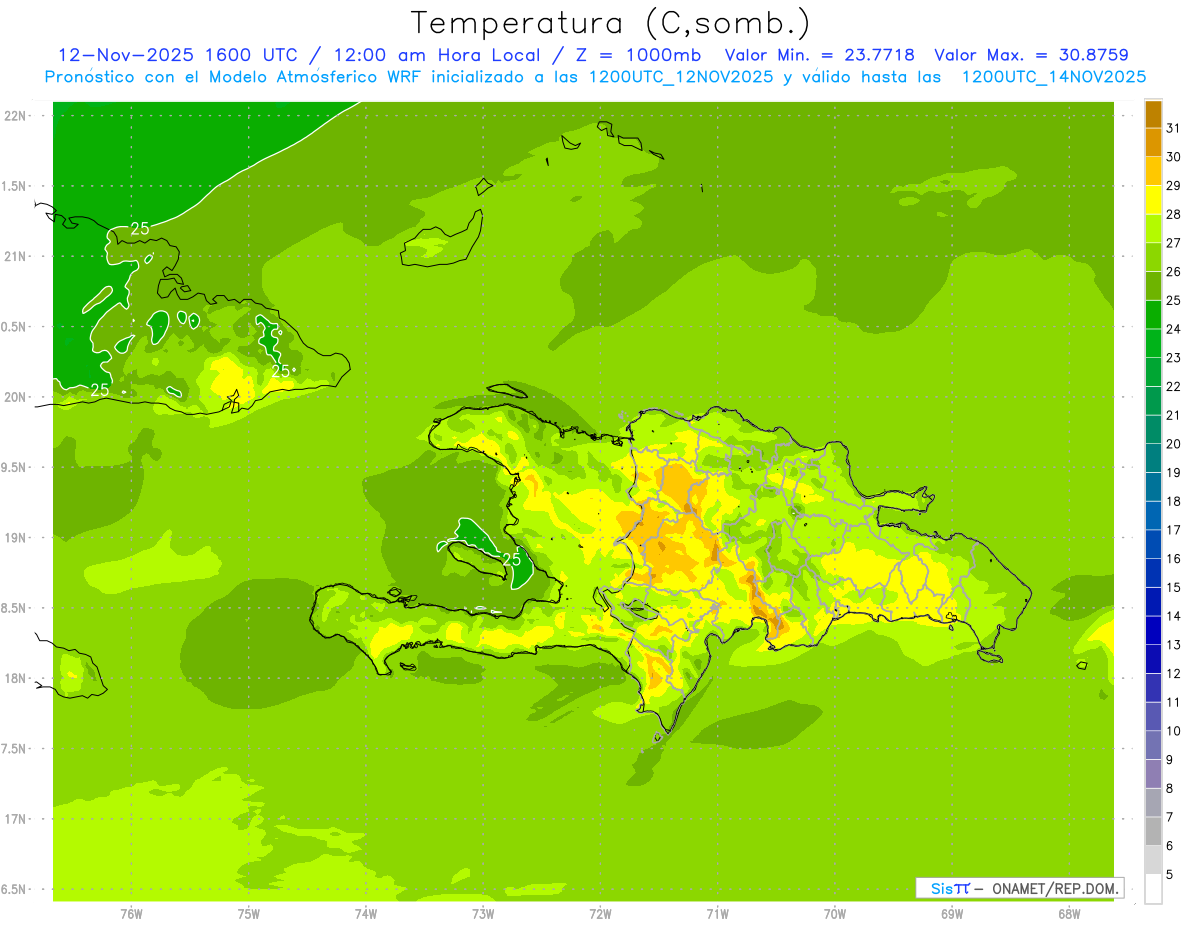
Task: Click the '9.5N' latitude tick label
Action: [14, 467]
